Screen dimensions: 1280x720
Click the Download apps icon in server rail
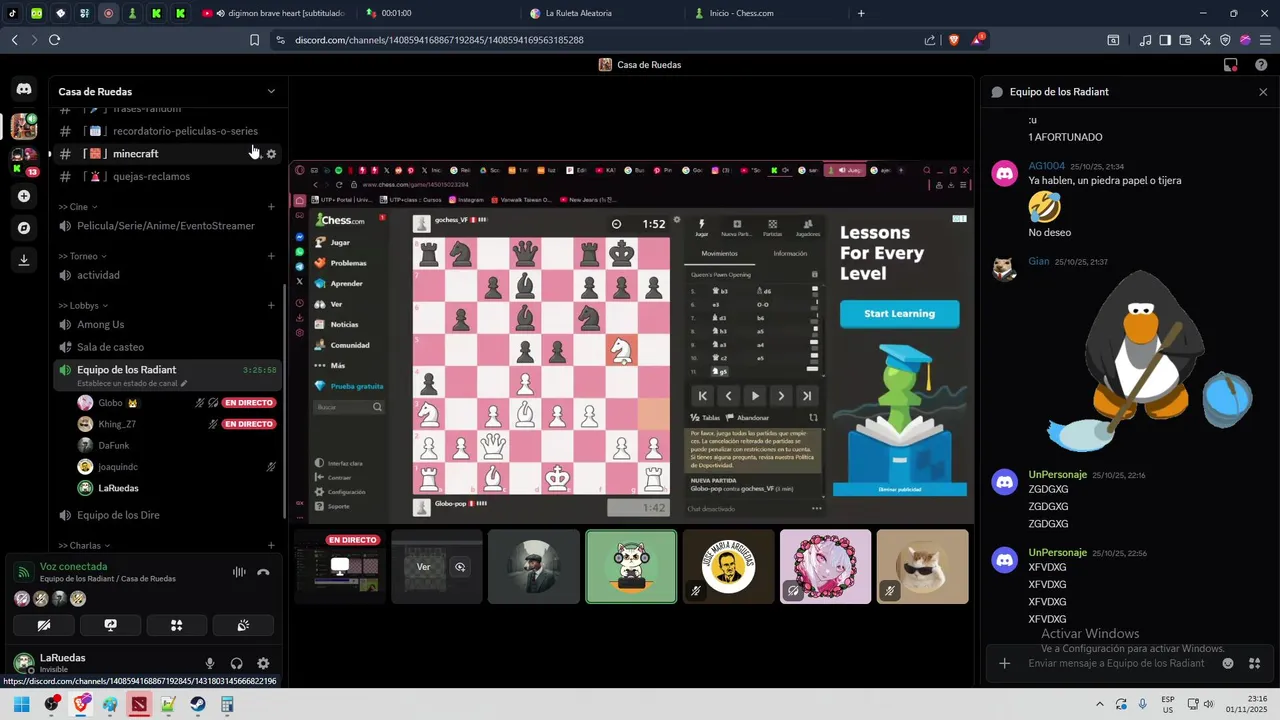pos(24,259)
